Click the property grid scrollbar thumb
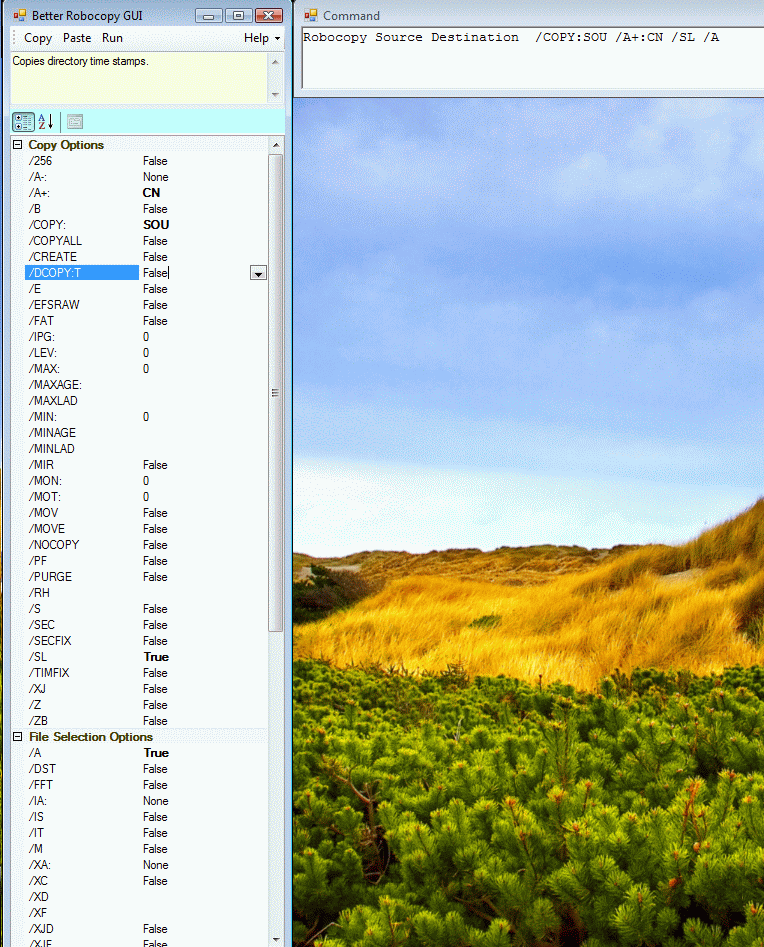This screenshot has height=947, width=764. click(x=276, y=393)
